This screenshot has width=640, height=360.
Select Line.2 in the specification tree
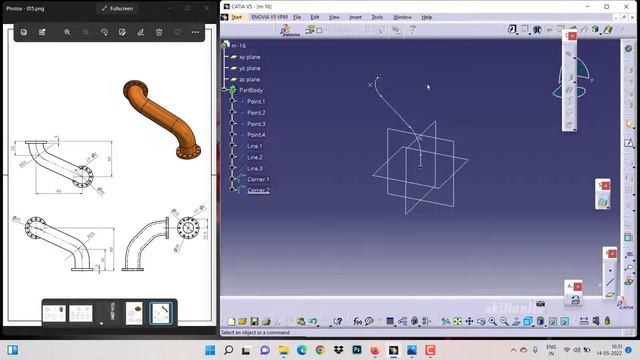[x=255, y=157]
